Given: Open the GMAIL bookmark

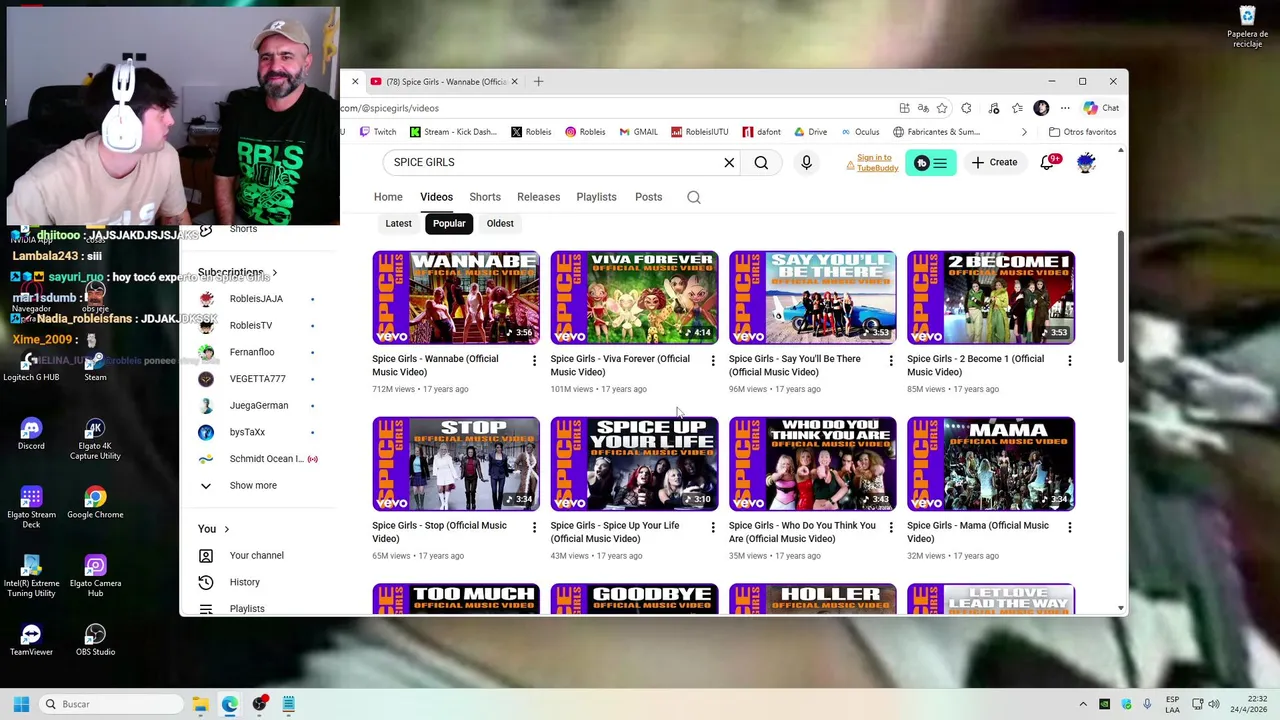Looking at the screenshot, I should coord(638,132).
